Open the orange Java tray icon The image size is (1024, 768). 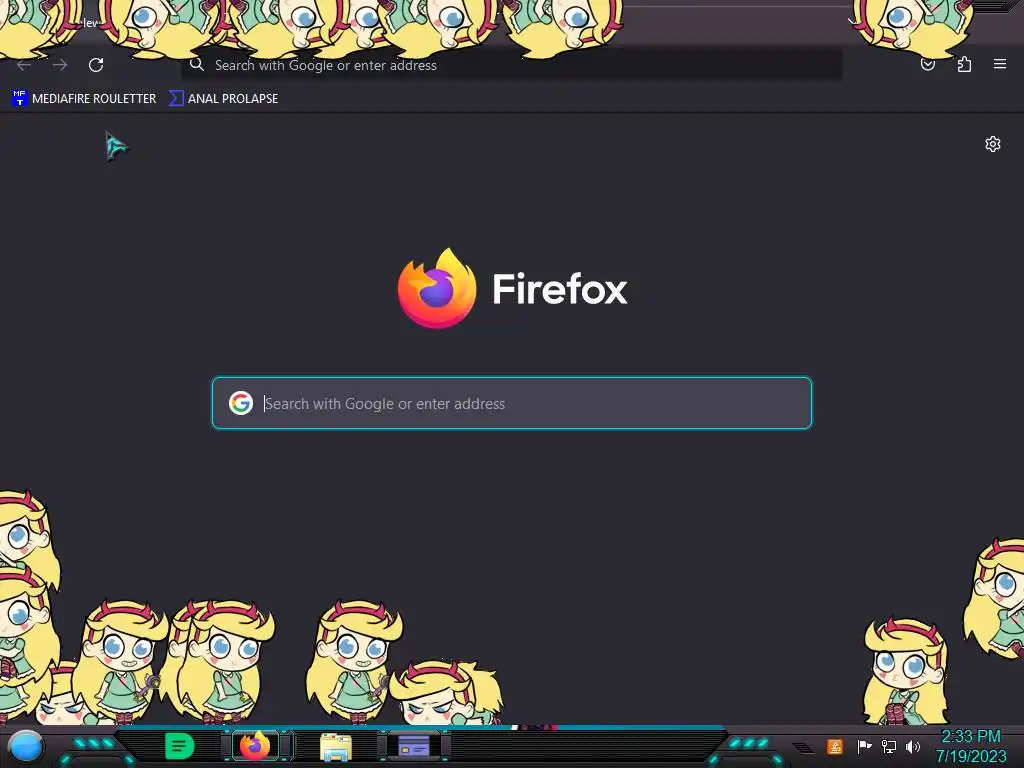(834, 746)
